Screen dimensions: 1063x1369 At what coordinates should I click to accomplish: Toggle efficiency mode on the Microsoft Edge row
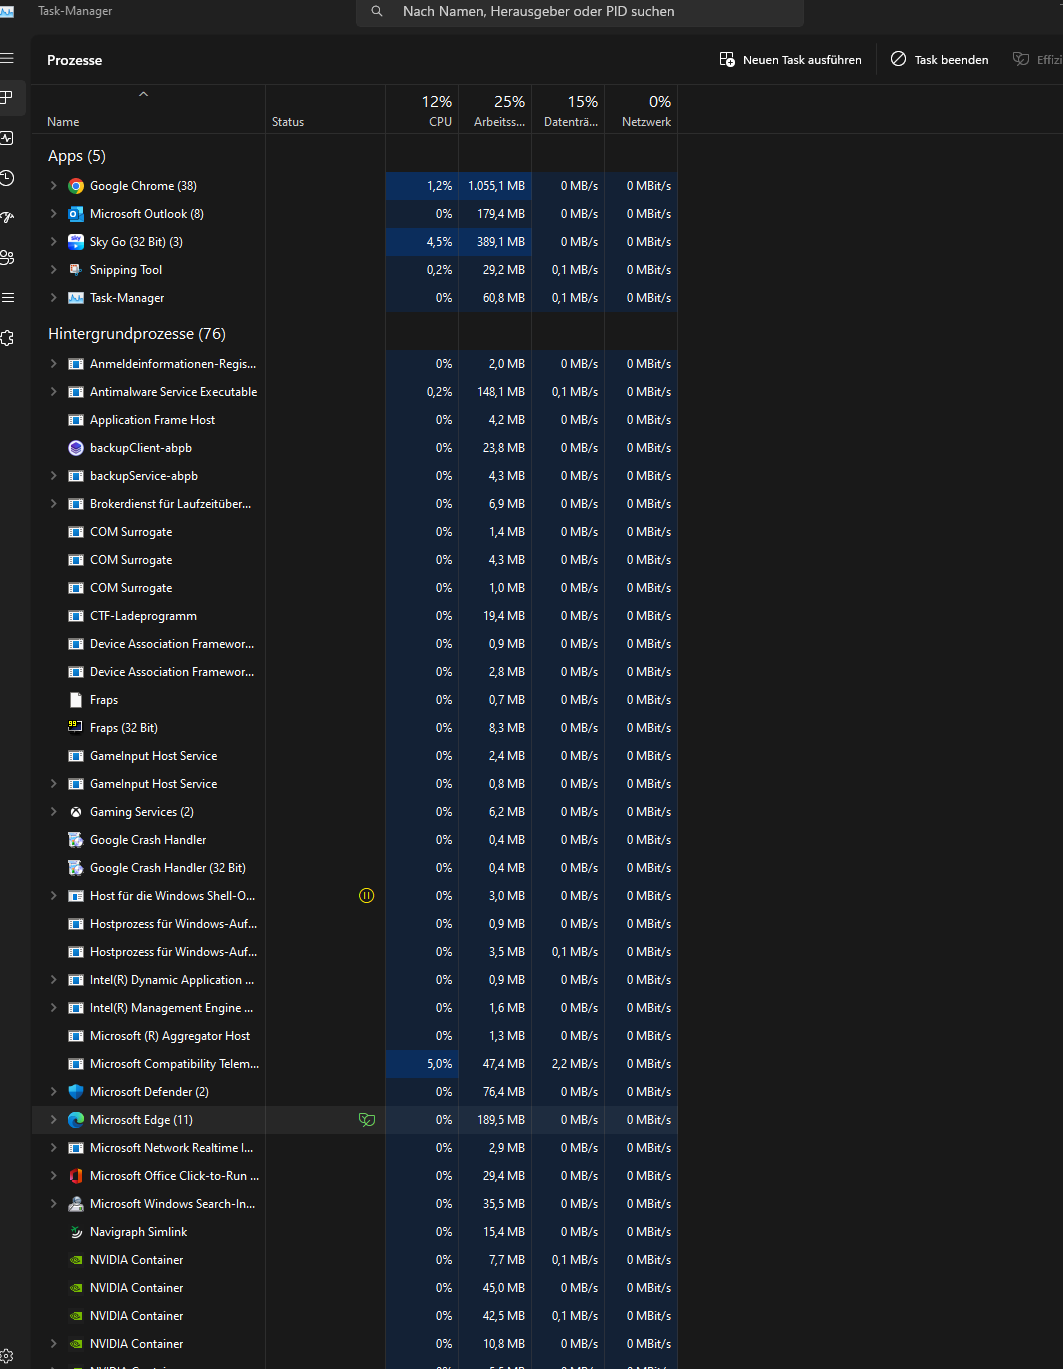pos(367,1120)
